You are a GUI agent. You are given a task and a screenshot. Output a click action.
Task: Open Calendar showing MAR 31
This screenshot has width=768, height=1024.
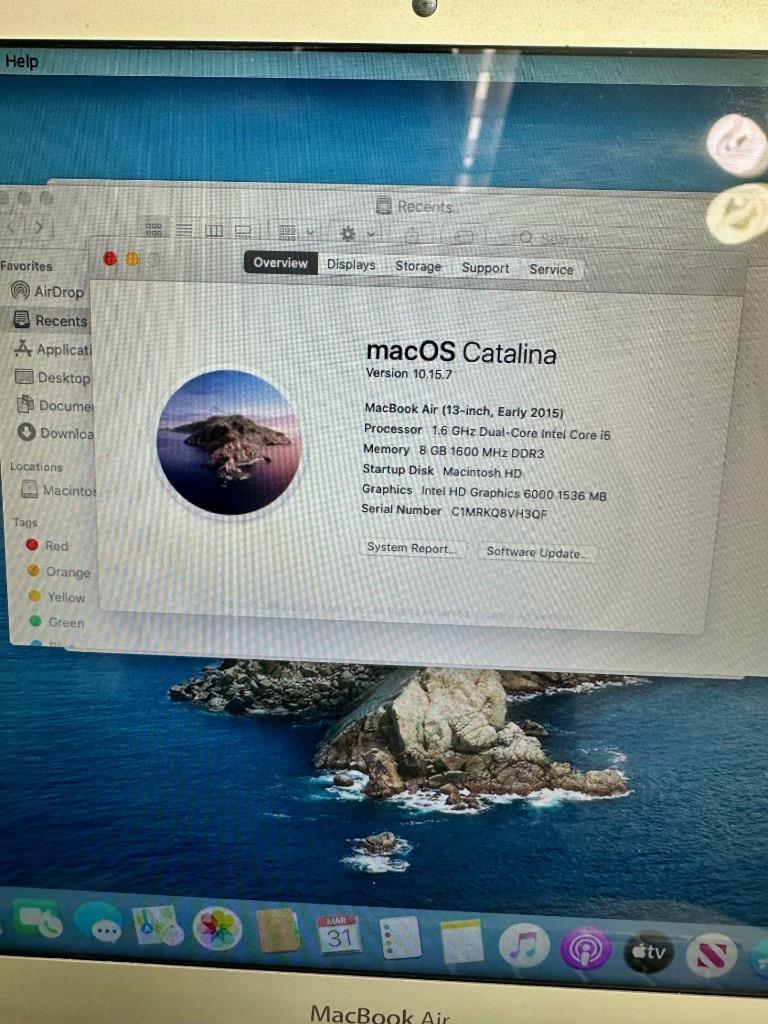click(338, 934)
